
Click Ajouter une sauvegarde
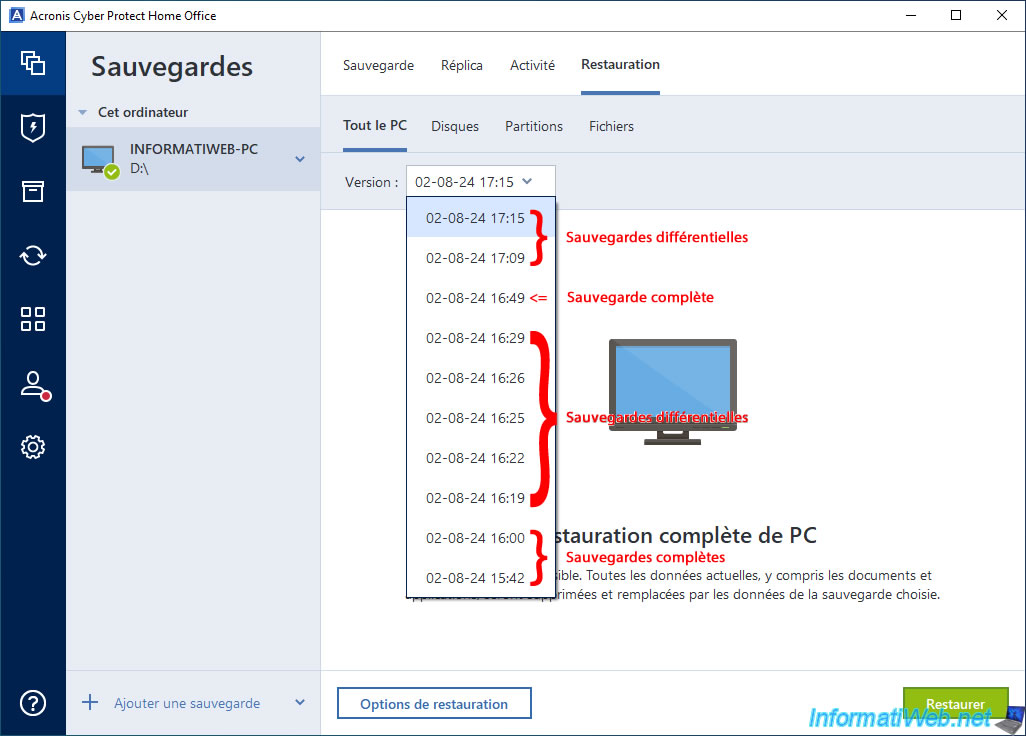tap(187, 703)
